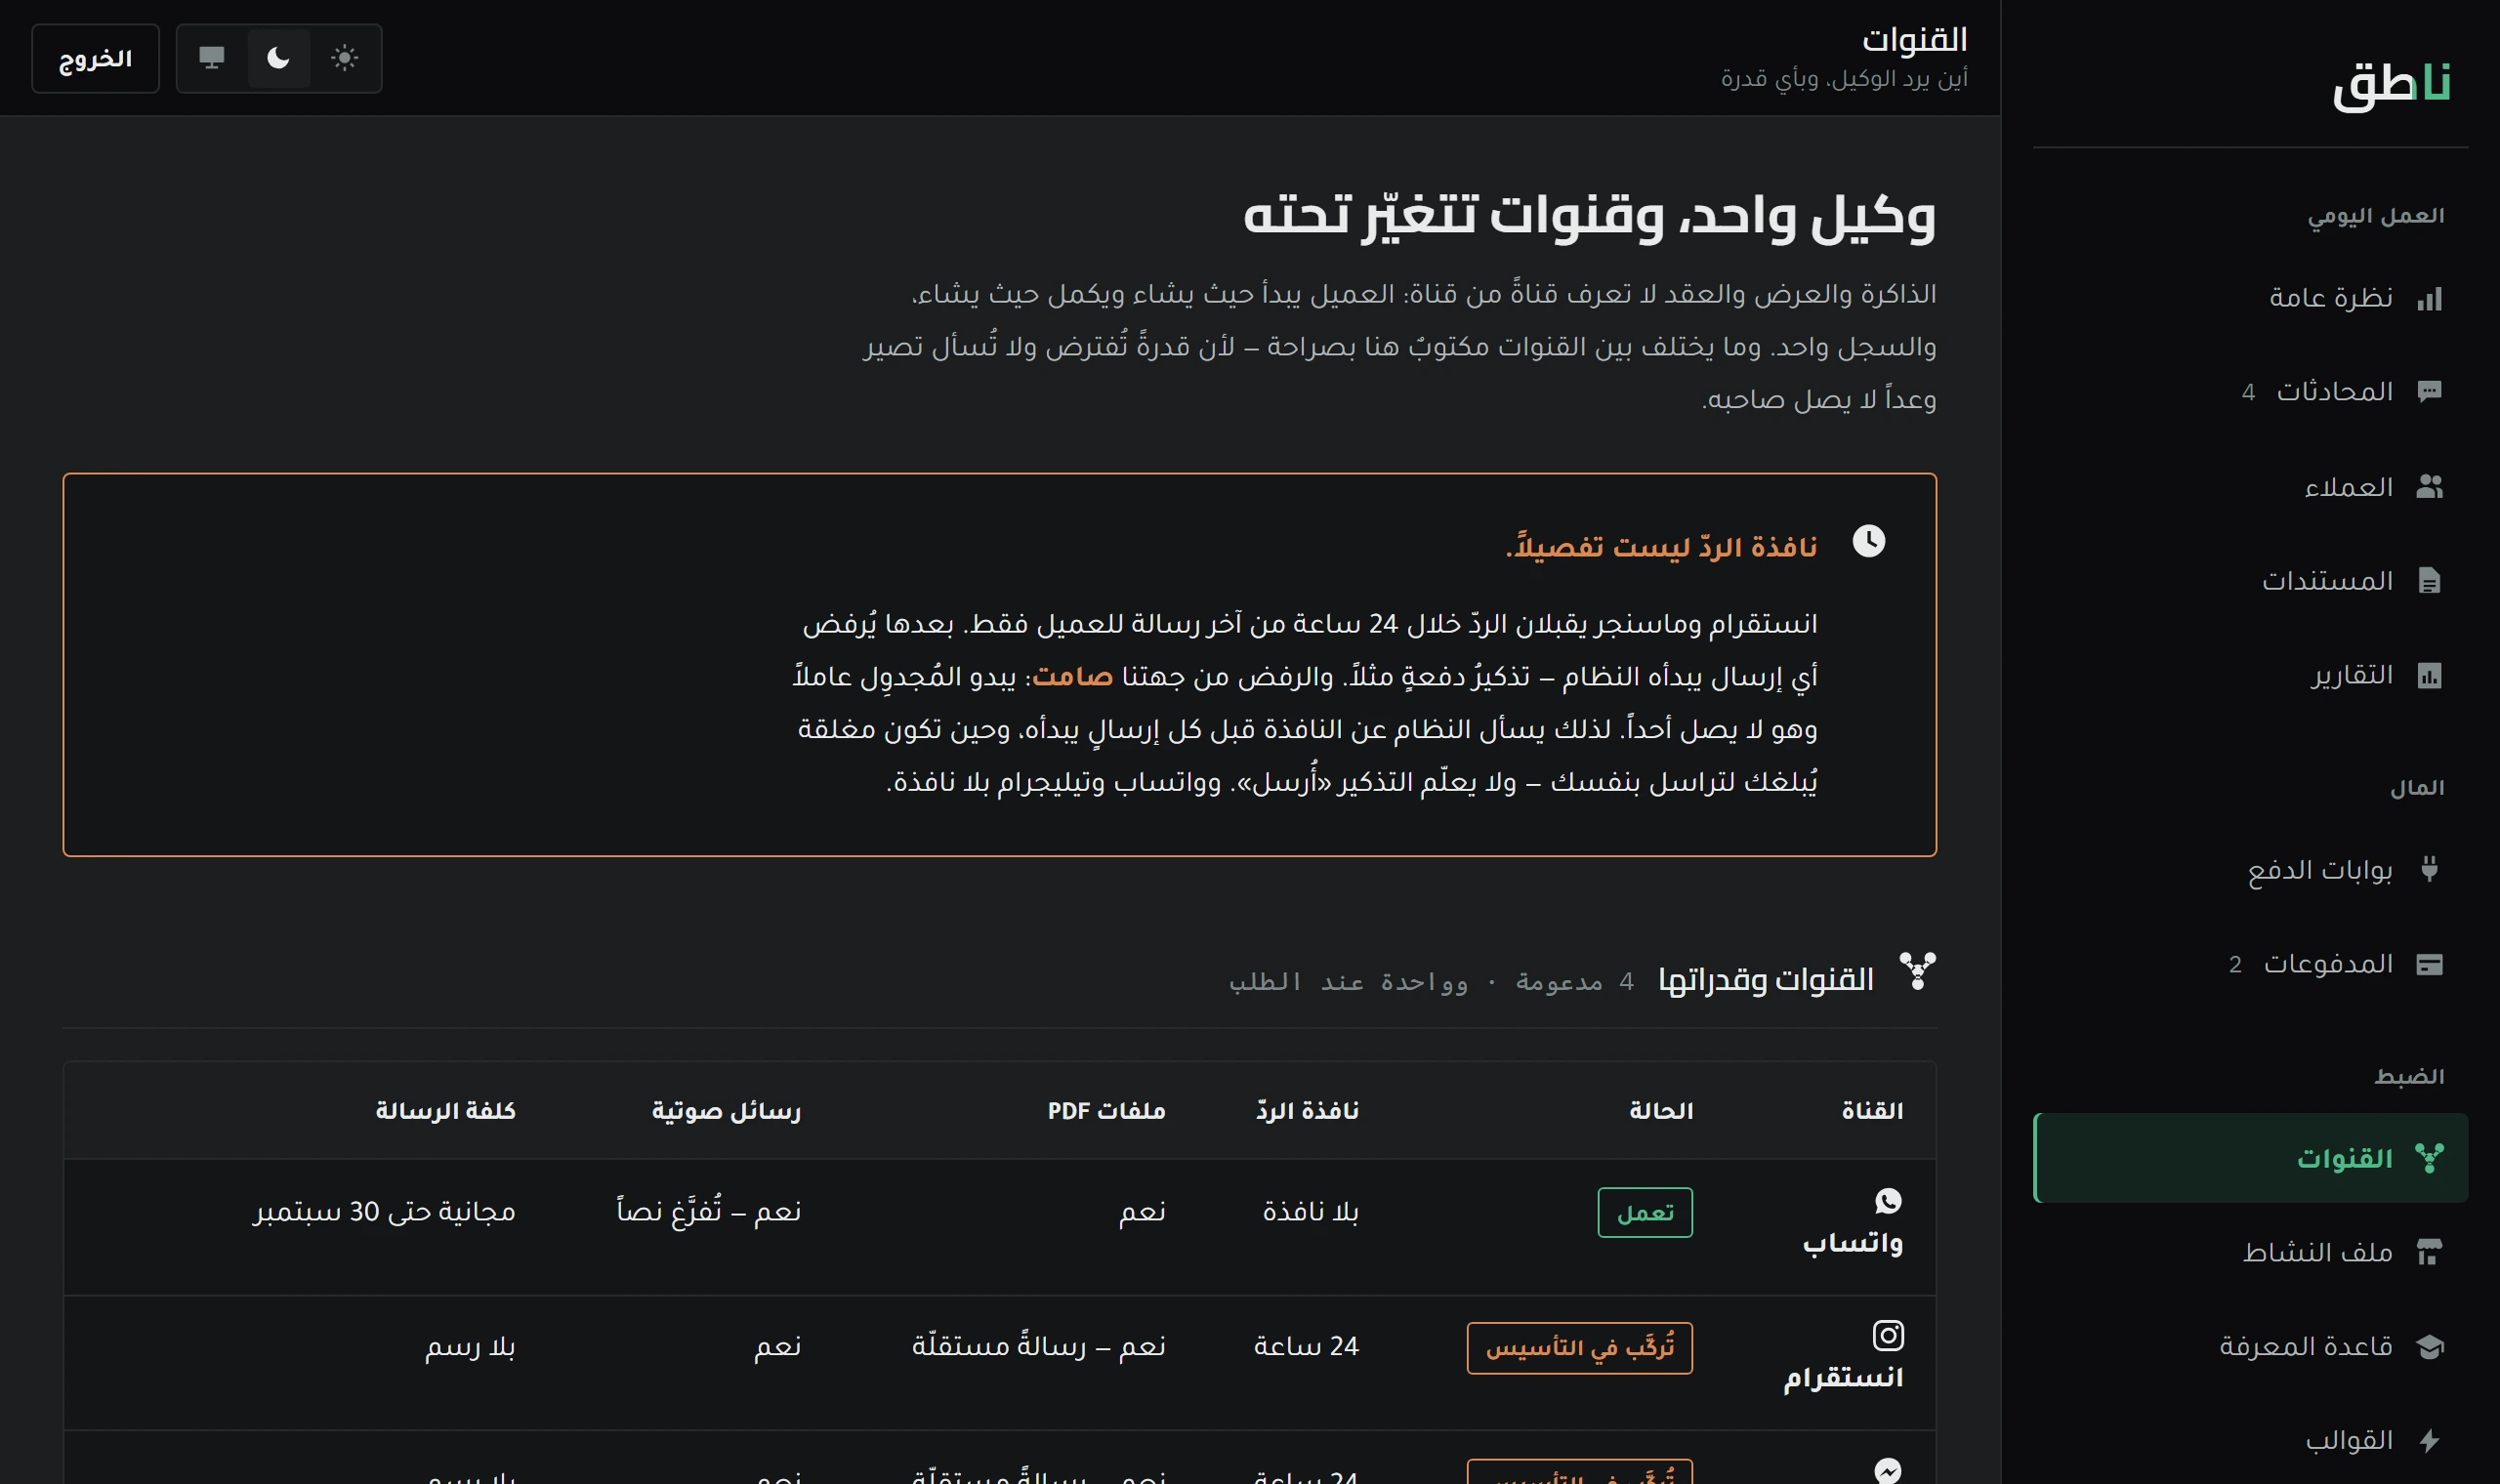This screenshot has width=2500, height=1484.
Task: Click the الحالة column header
Action: point(1661,1111)
